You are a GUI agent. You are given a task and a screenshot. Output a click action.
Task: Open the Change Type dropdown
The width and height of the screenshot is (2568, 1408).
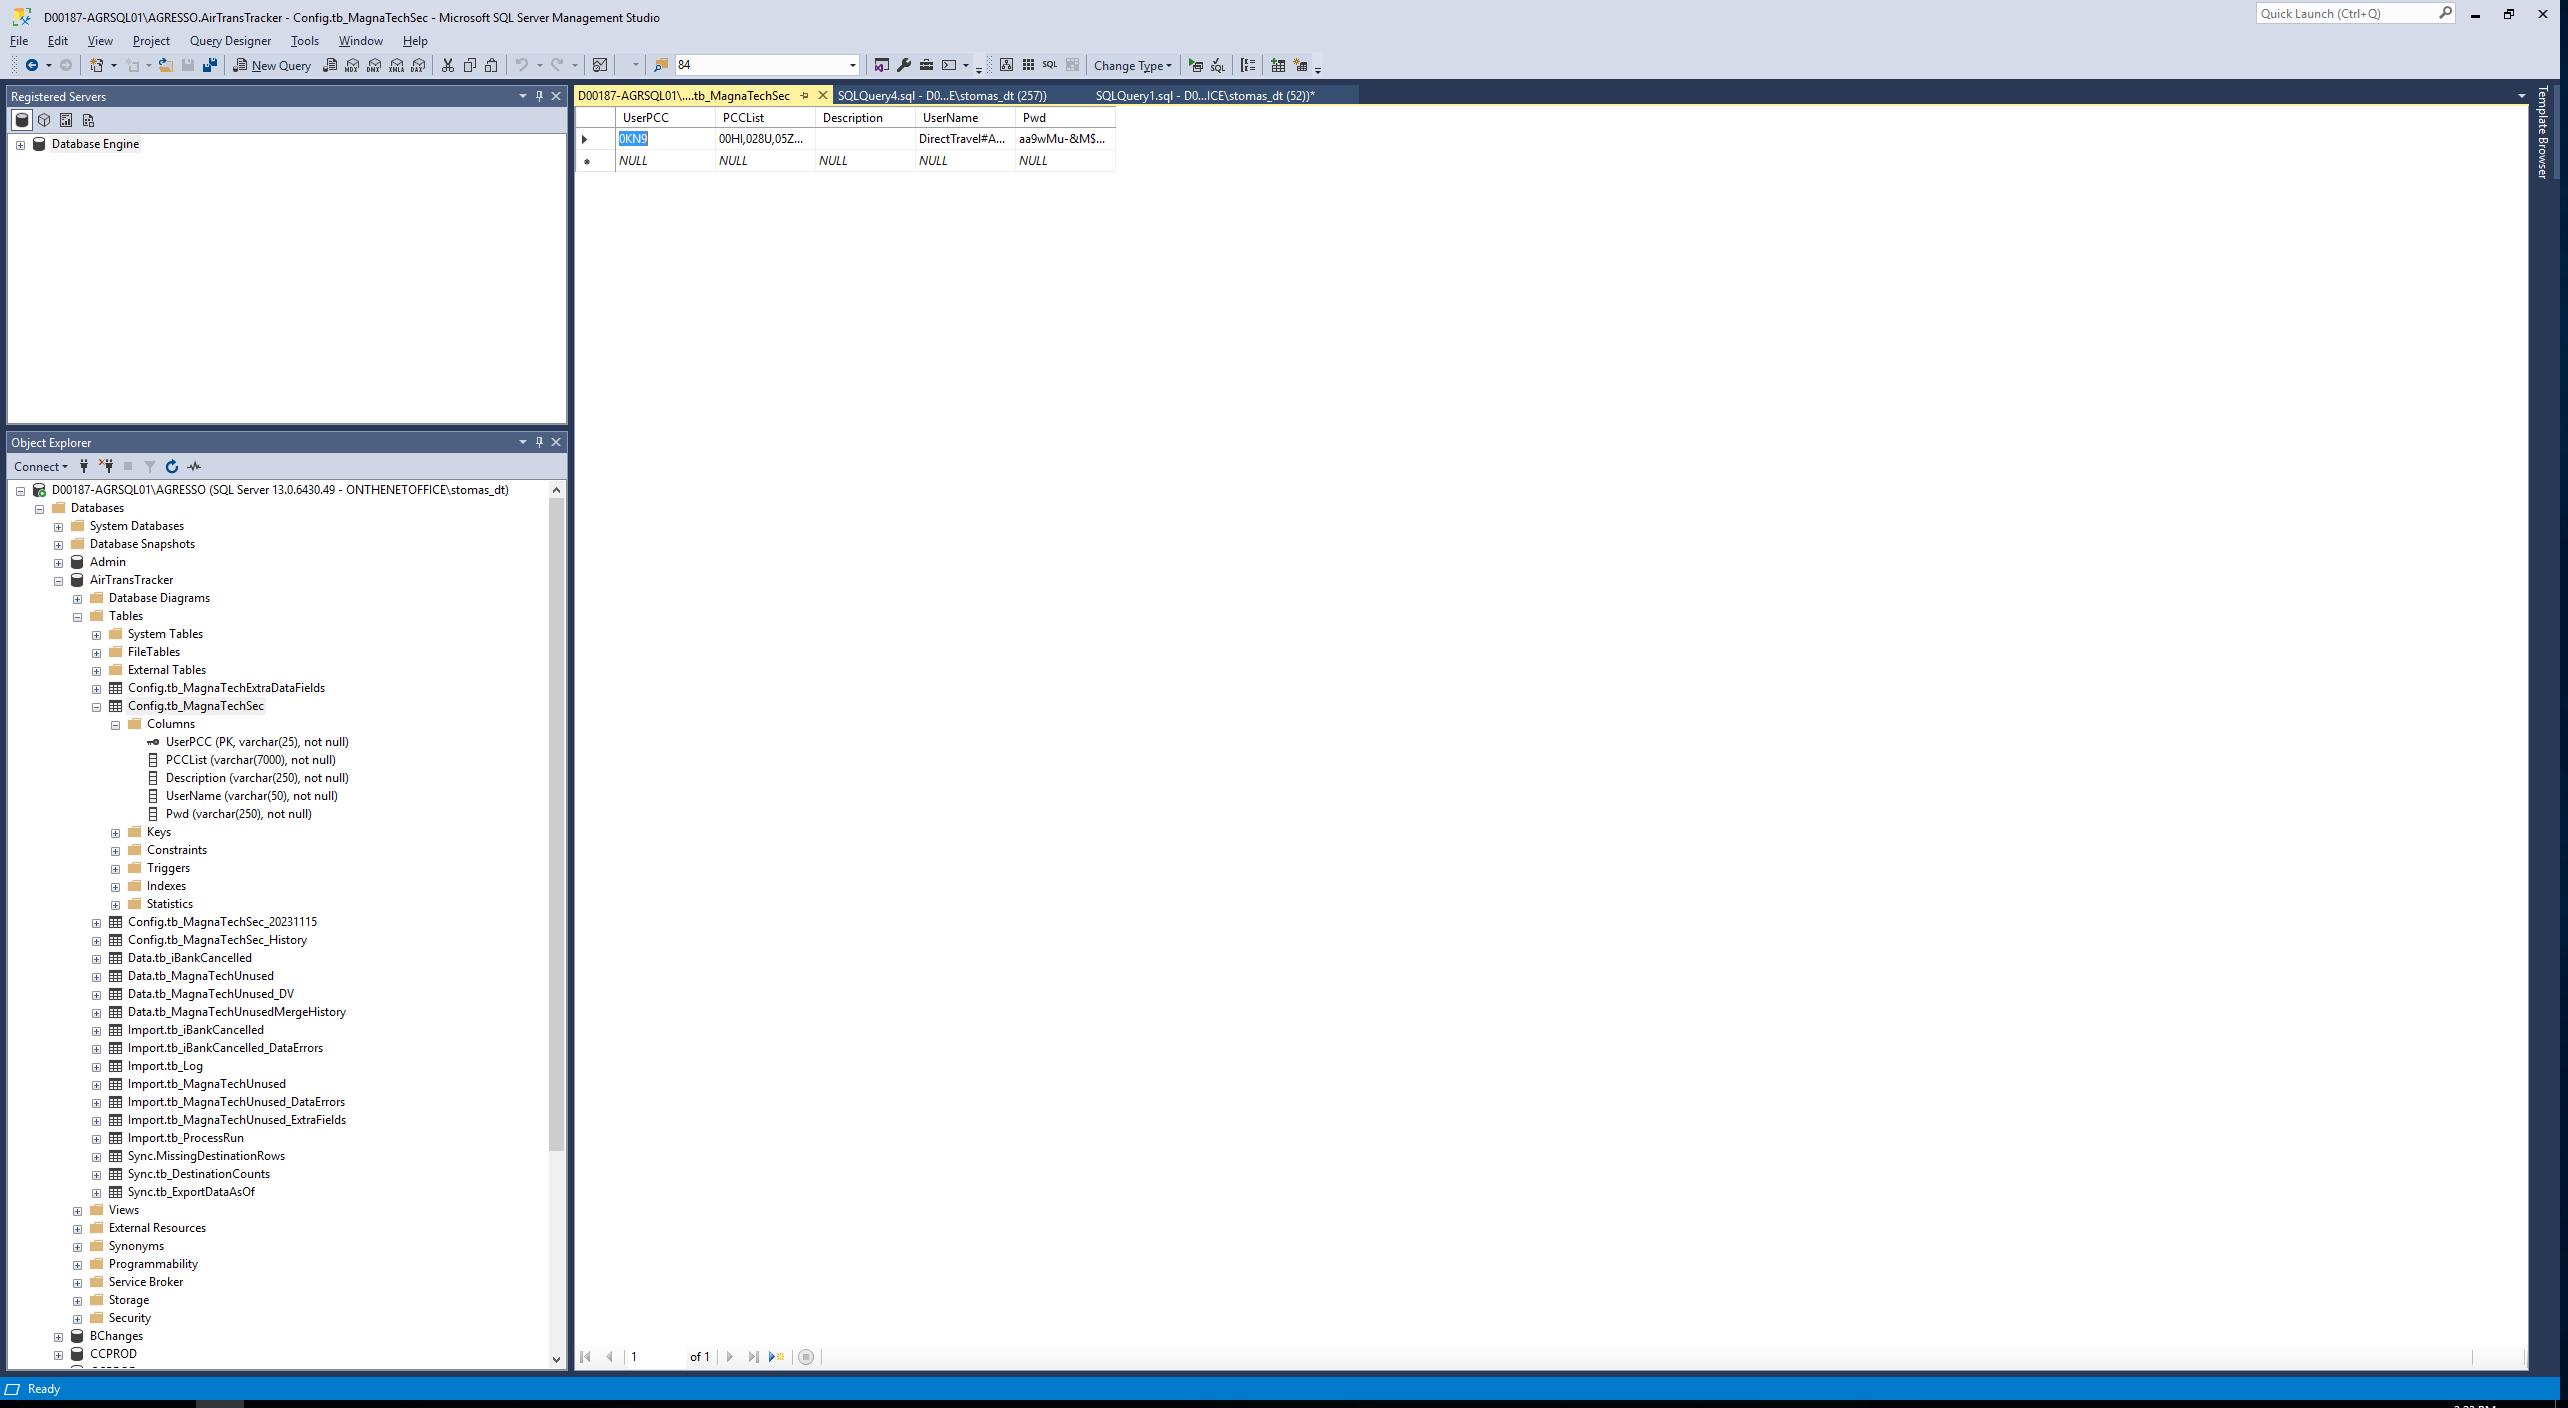[x=1132, y=65]
